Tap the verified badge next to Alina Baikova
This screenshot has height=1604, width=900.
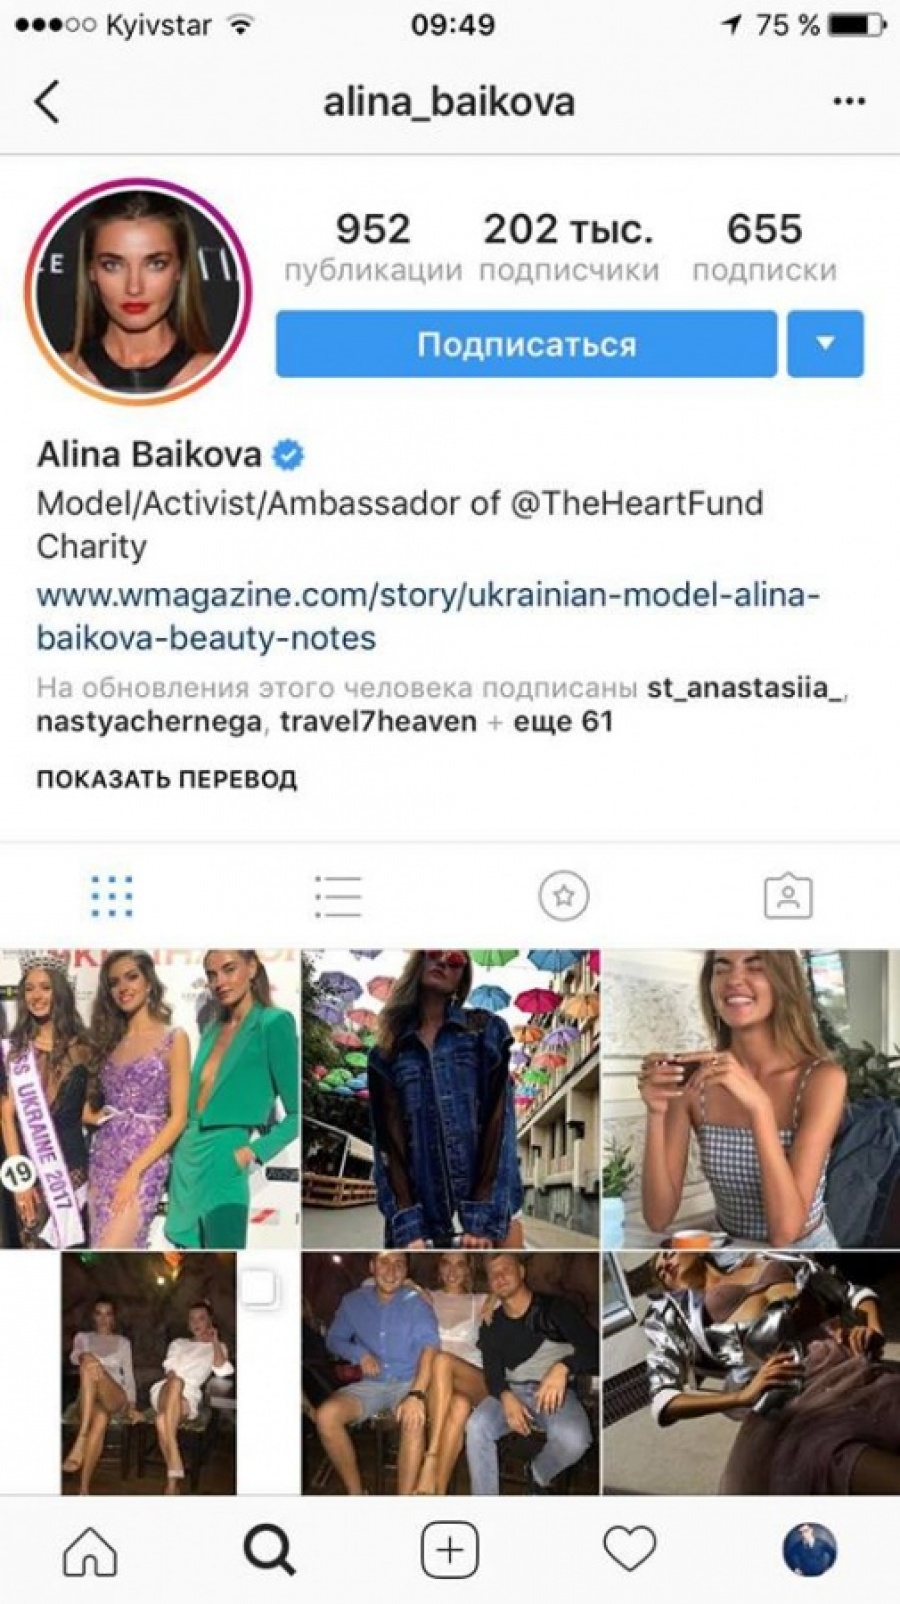pyautogui.click(x=289, y=455)
